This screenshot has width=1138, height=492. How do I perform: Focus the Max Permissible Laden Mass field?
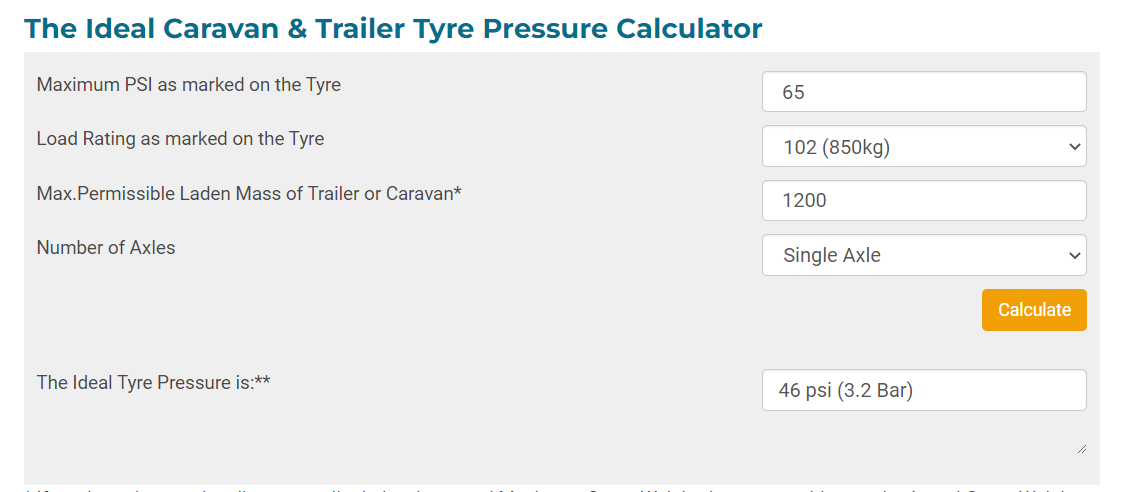(x=923, y=200)
